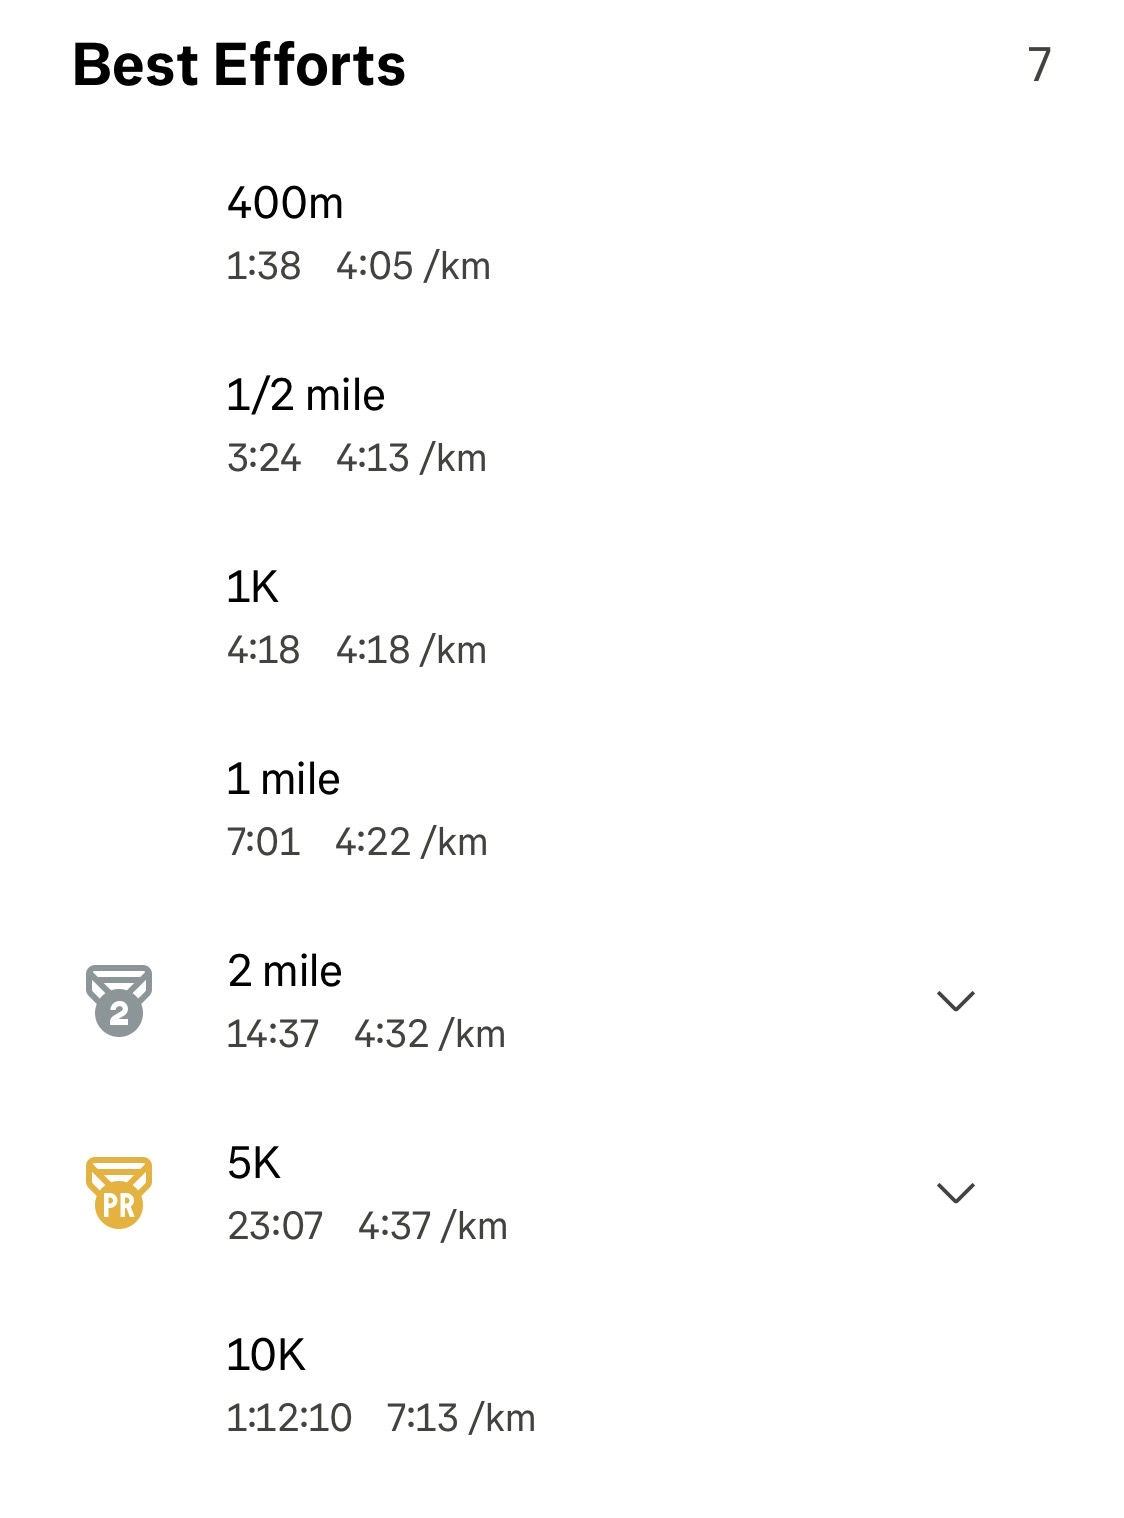Tap the efforts count number 7
The width and height of the screenshot is (1124, 1518).
(1039, 66)
